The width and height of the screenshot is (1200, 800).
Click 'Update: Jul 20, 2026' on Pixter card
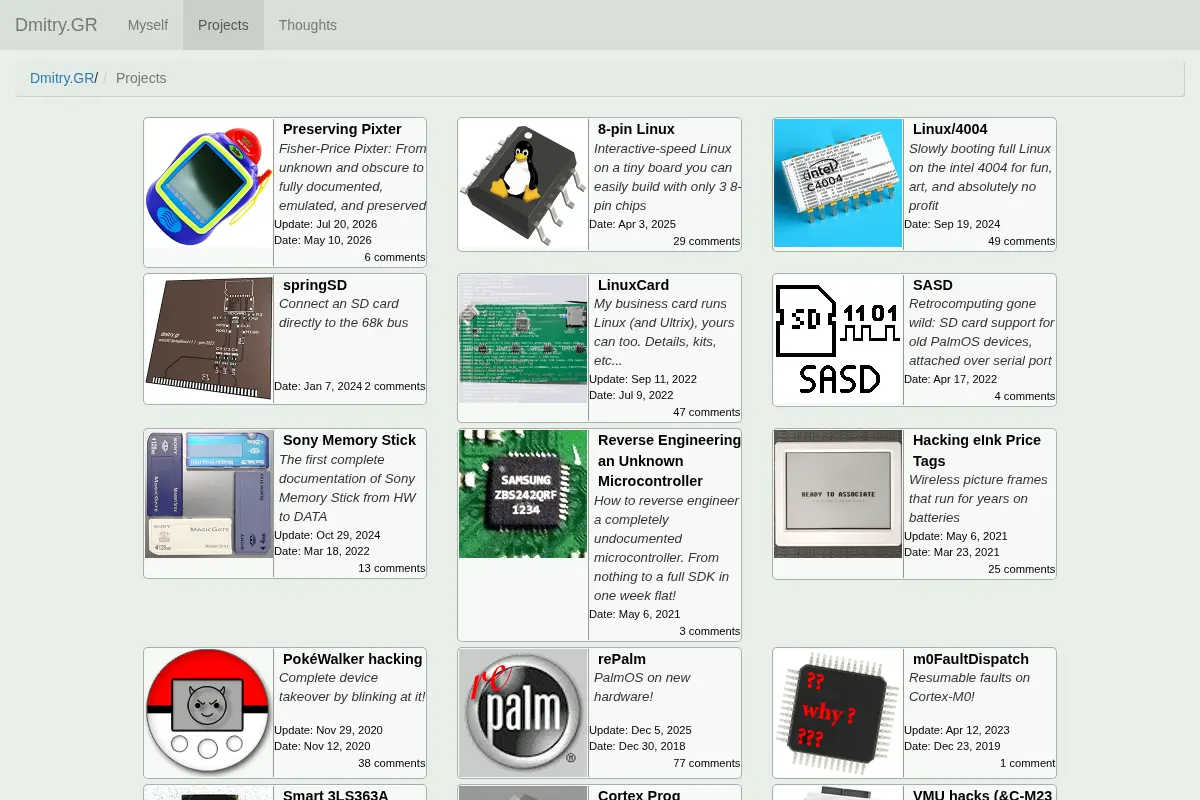click(326, 224)
